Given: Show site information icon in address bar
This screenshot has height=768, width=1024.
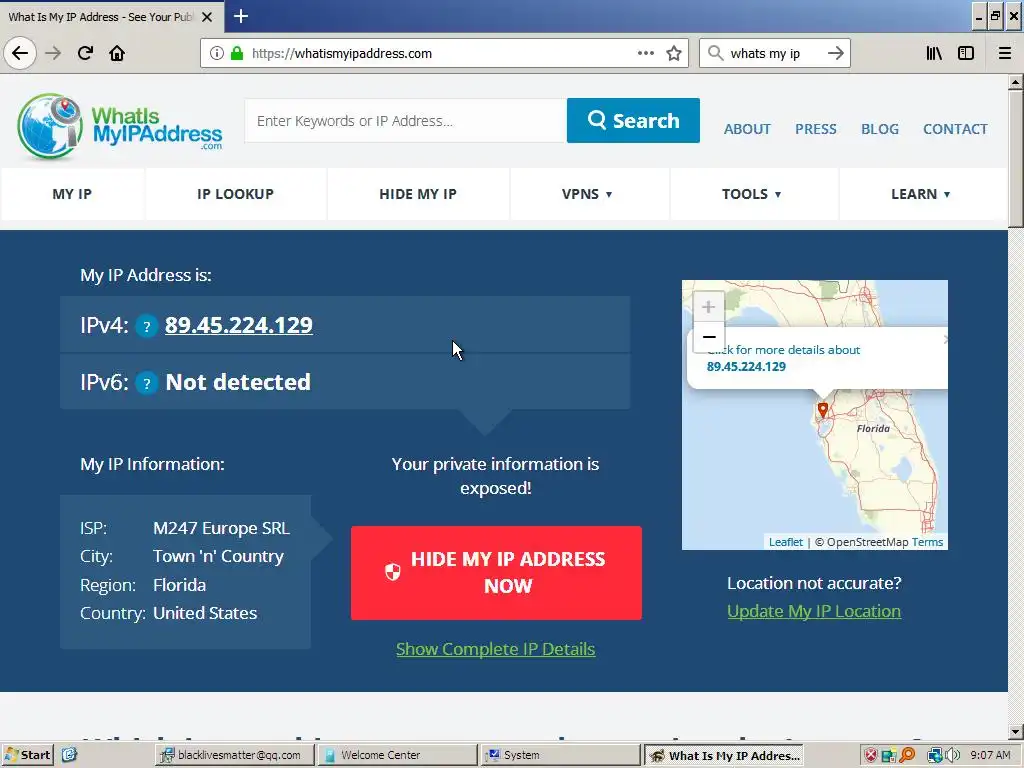Looking at the screenshot, I should (217, 53).
